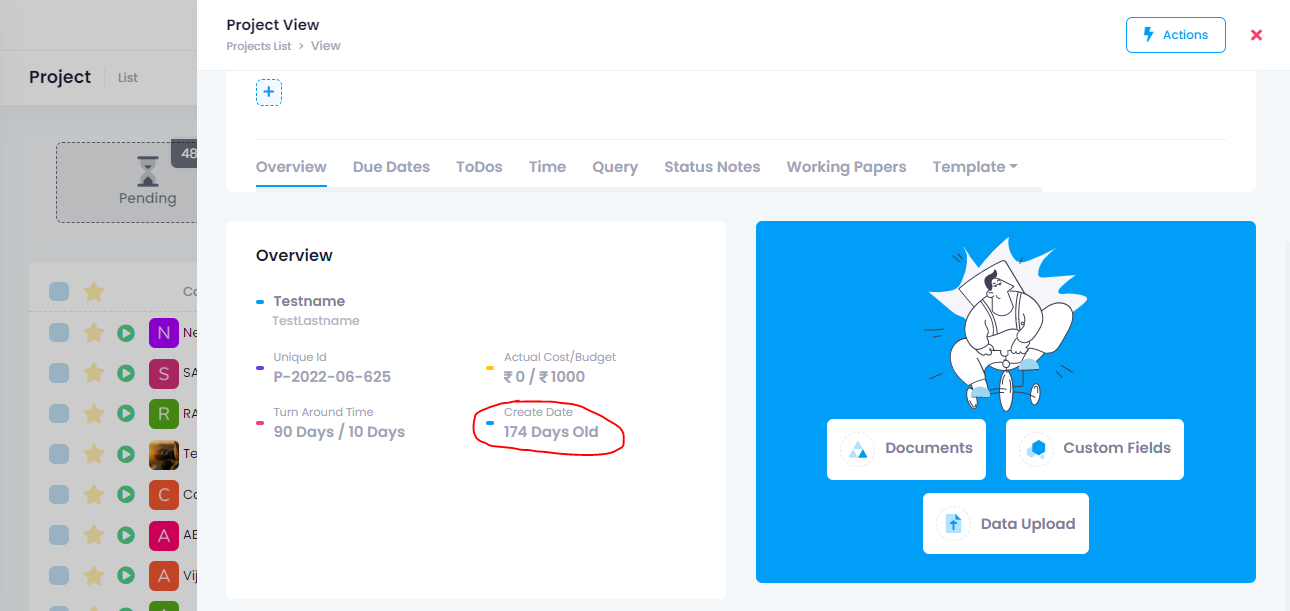The image size is (1290, 611).
Task: Check the box in the S avatar row
Action: [x=59, y=373]
